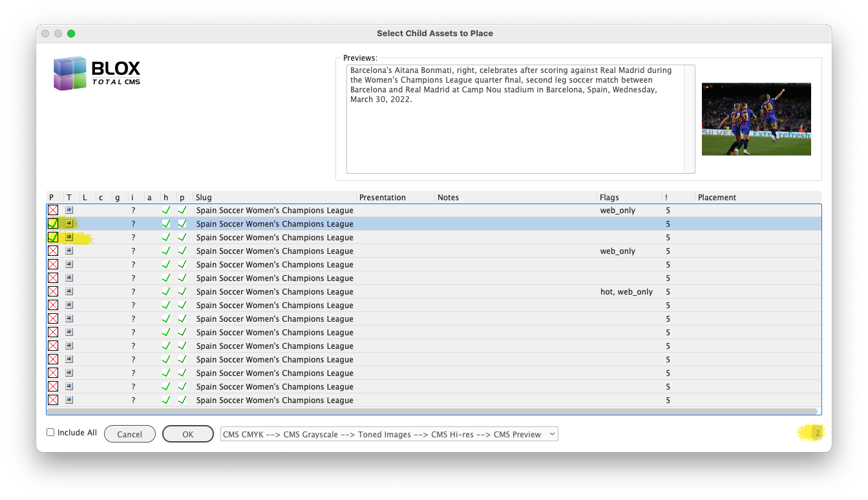The image size is (868, 500).
Task: Open the CMS CMYK rendition order dropdown
Action: coord(389,434)
